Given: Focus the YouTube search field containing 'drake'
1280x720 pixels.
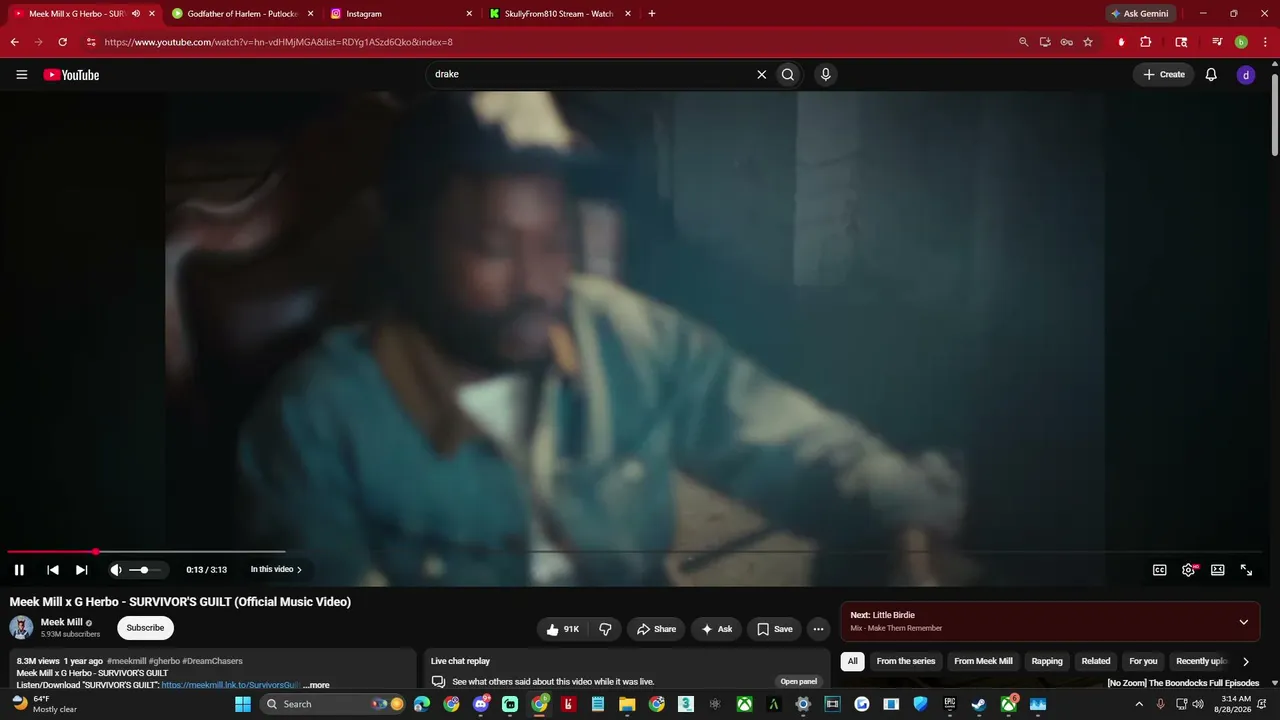Looking at the screenshot, I should [592, 74].
